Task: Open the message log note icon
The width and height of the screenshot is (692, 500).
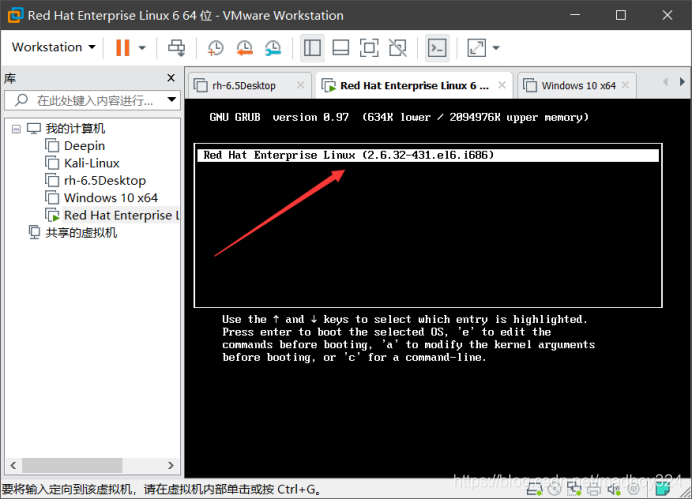Action: (662, 489)
